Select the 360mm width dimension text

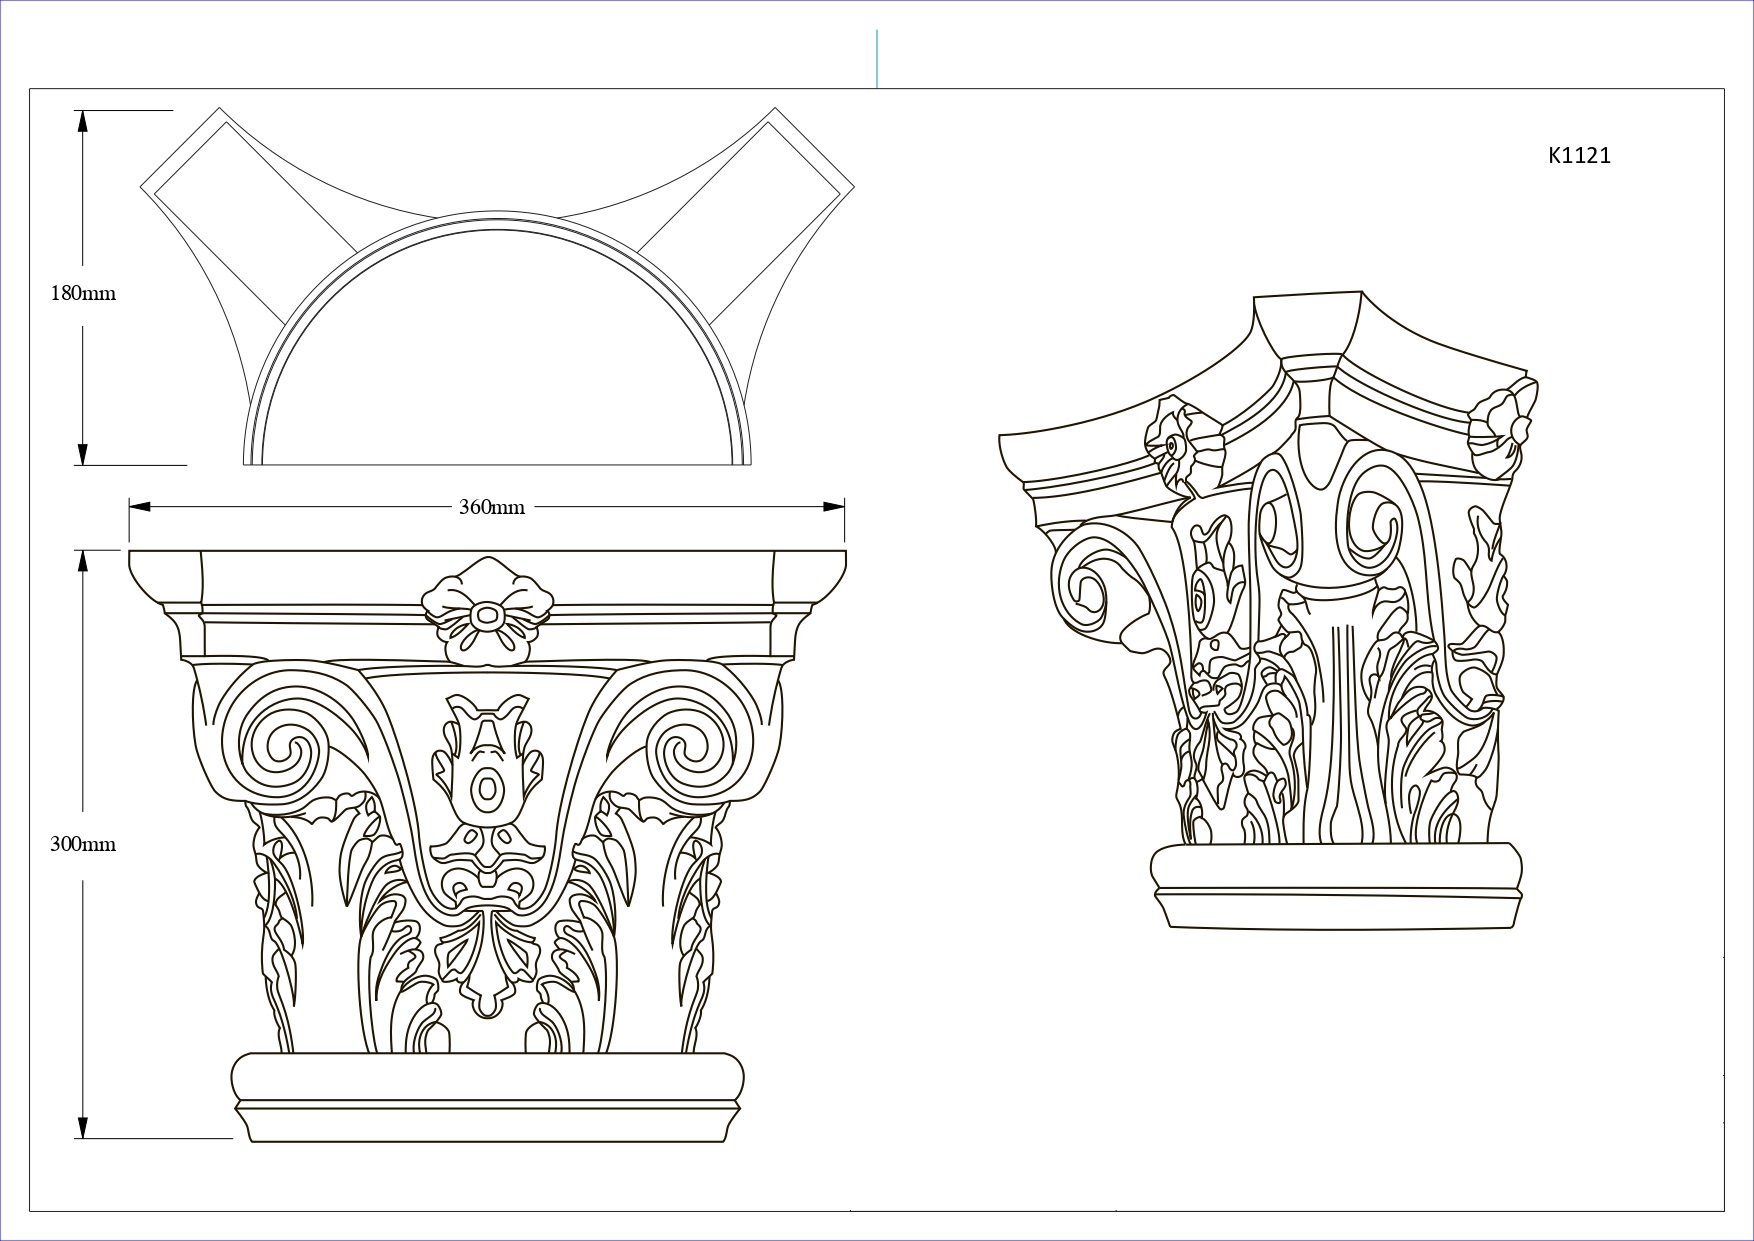[491, 507]
